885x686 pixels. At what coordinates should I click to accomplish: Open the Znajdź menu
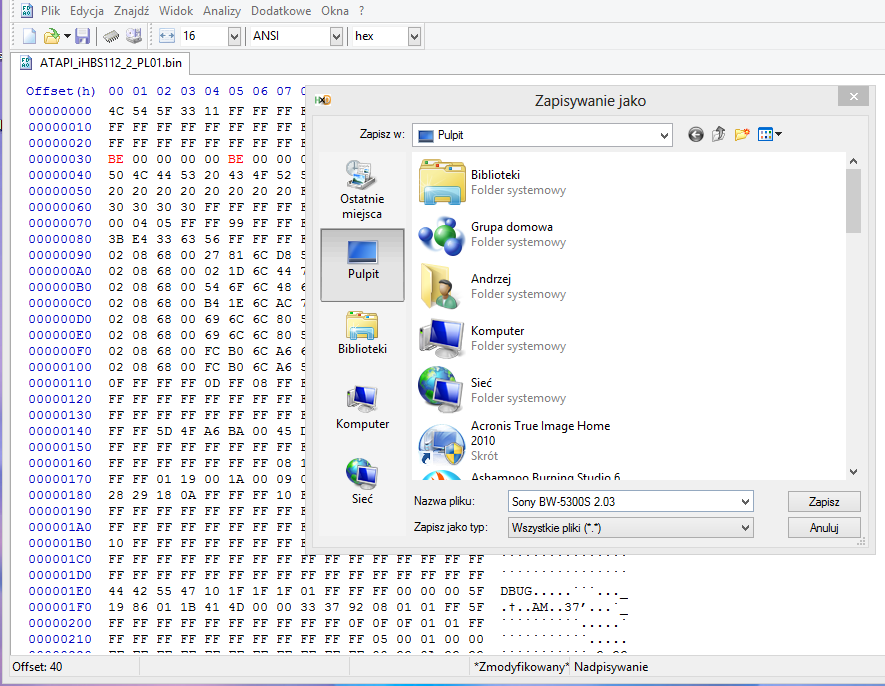click(x=132, y=11)
